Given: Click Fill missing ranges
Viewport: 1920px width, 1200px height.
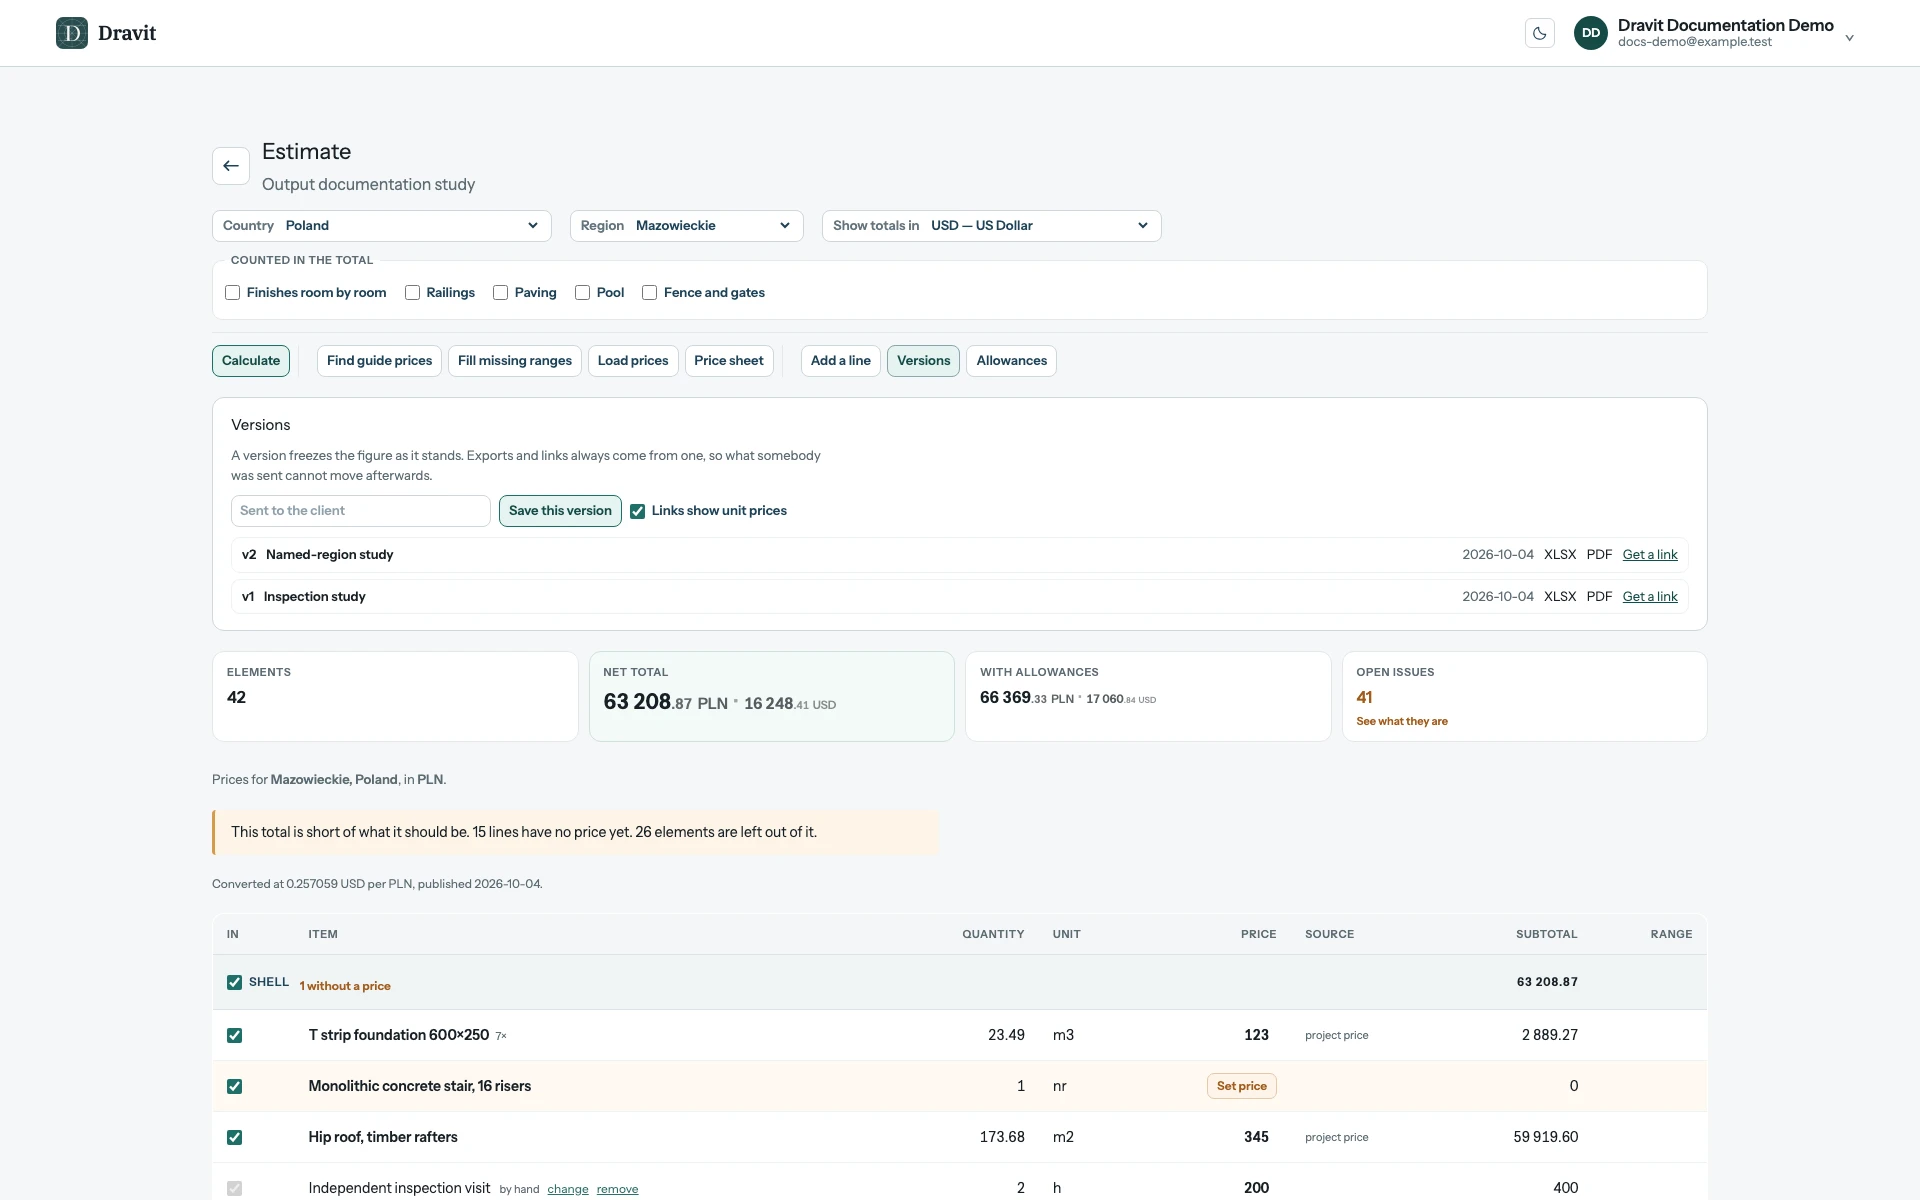Looking at the screenshot, I should (x=515, y=361).
